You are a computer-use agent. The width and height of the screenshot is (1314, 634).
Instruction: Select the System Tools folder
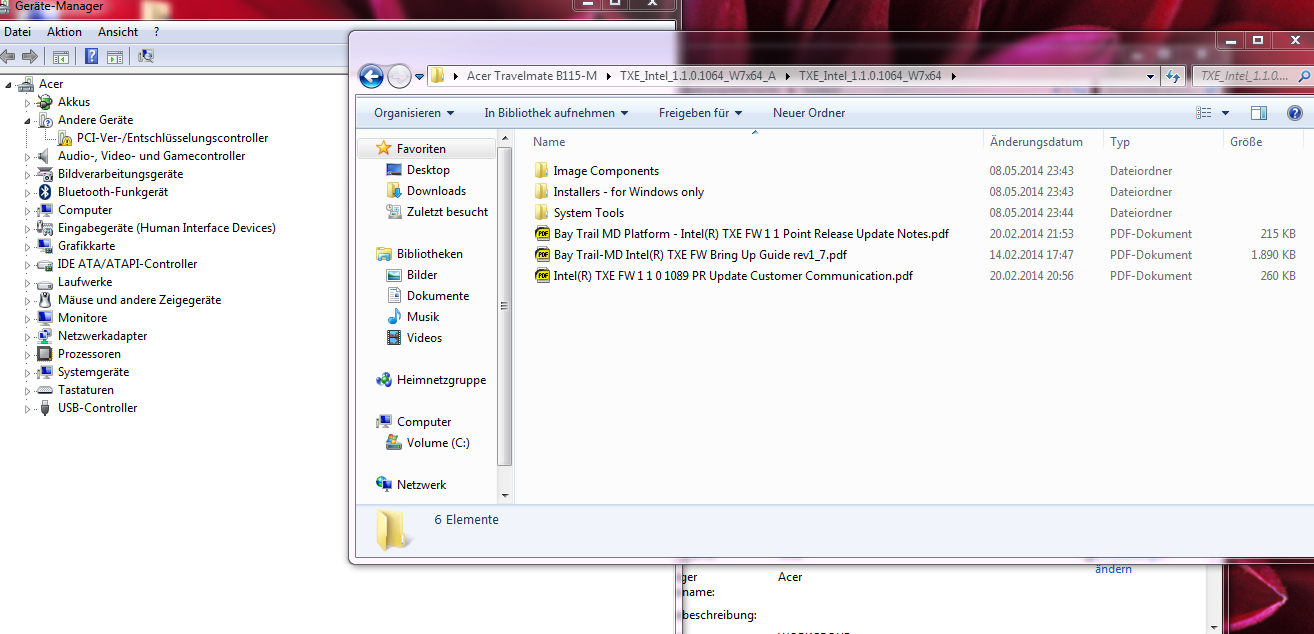[x=588, y=213]
